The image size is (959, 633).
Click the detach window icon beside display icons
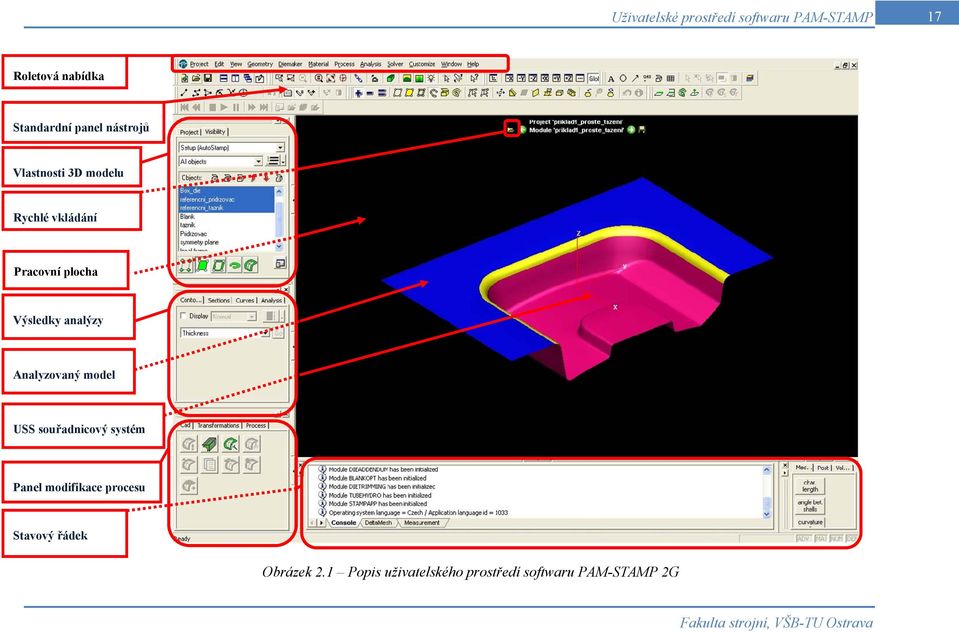click(x=280, y=264)
